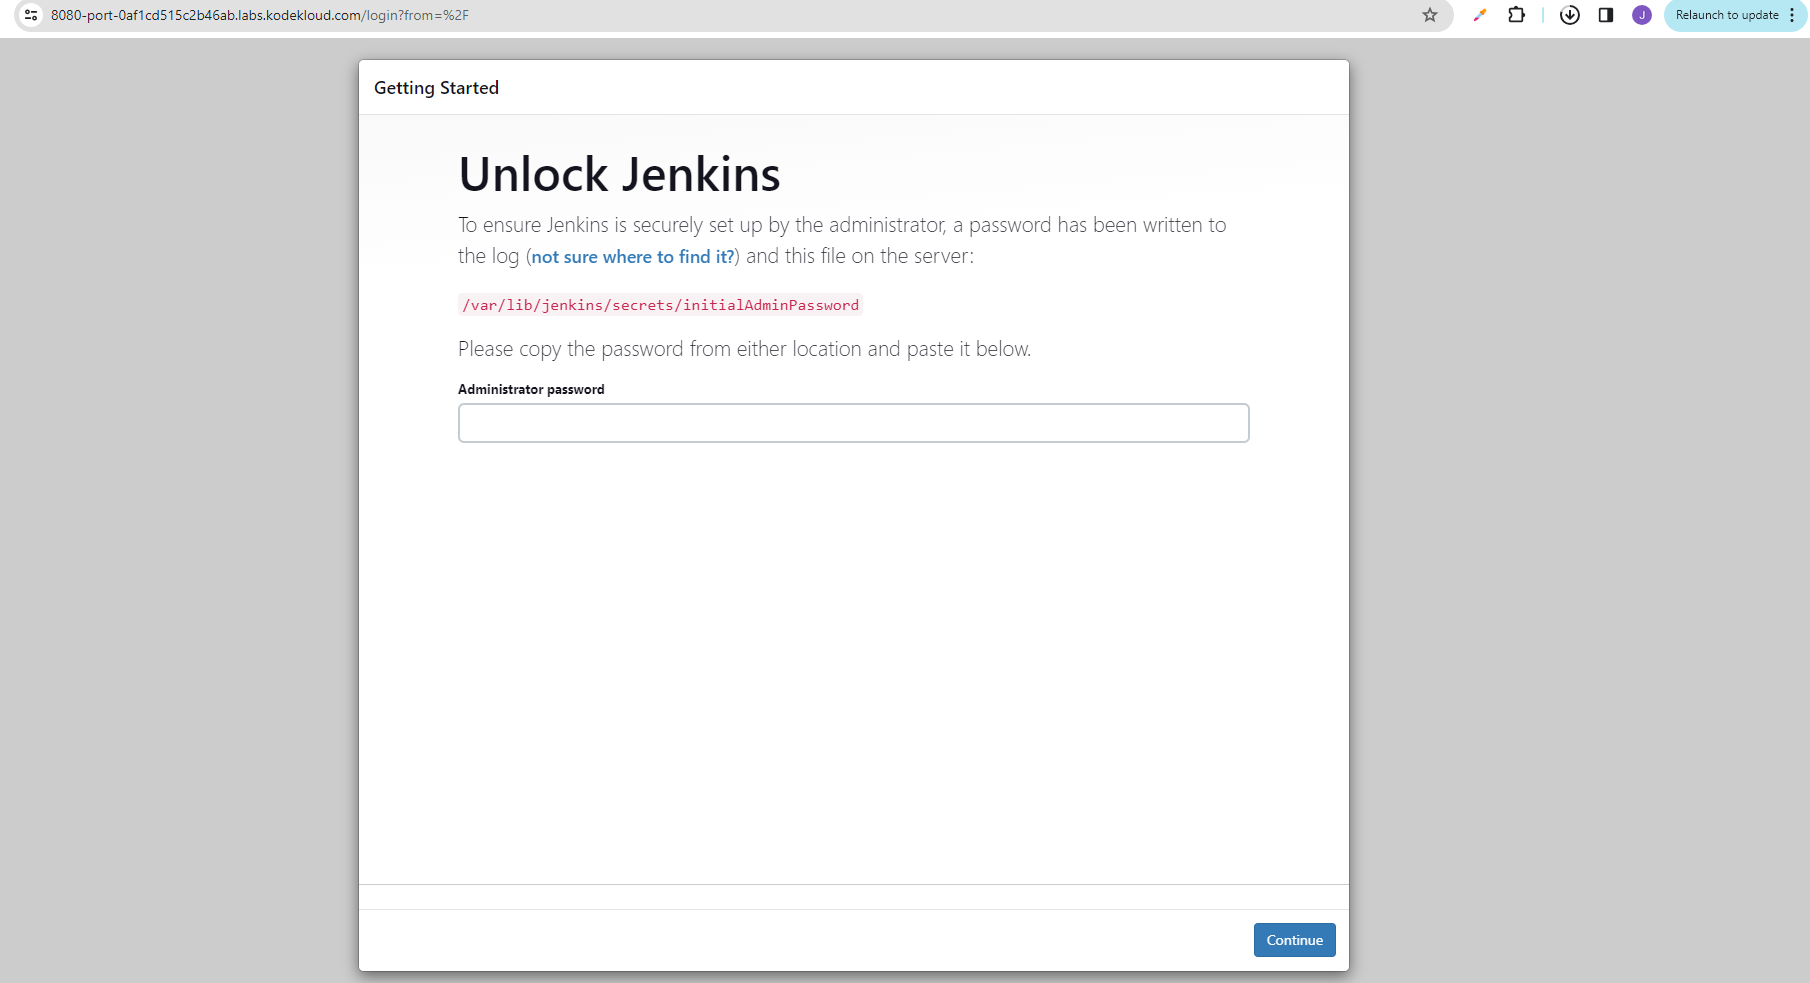Open the Extensions puzzle icon
This screenshot has height=983, width=1810.
coord(1517,15)
